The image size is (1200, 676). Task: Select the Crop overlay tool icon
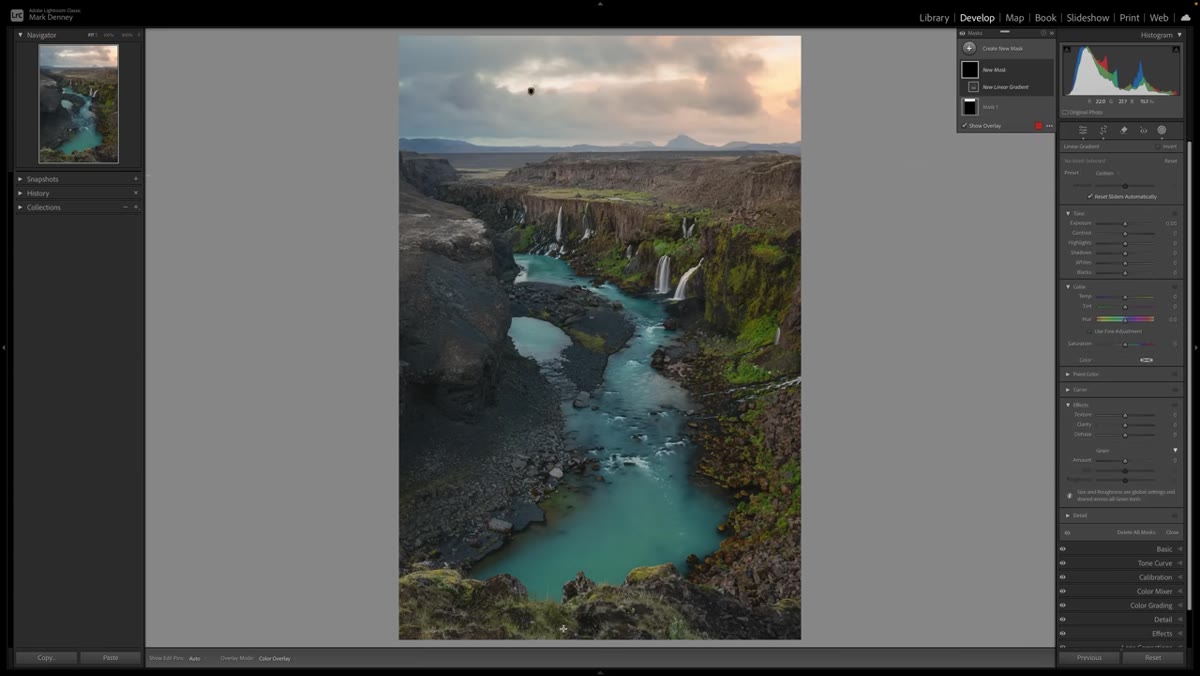tap(1103, 130)
